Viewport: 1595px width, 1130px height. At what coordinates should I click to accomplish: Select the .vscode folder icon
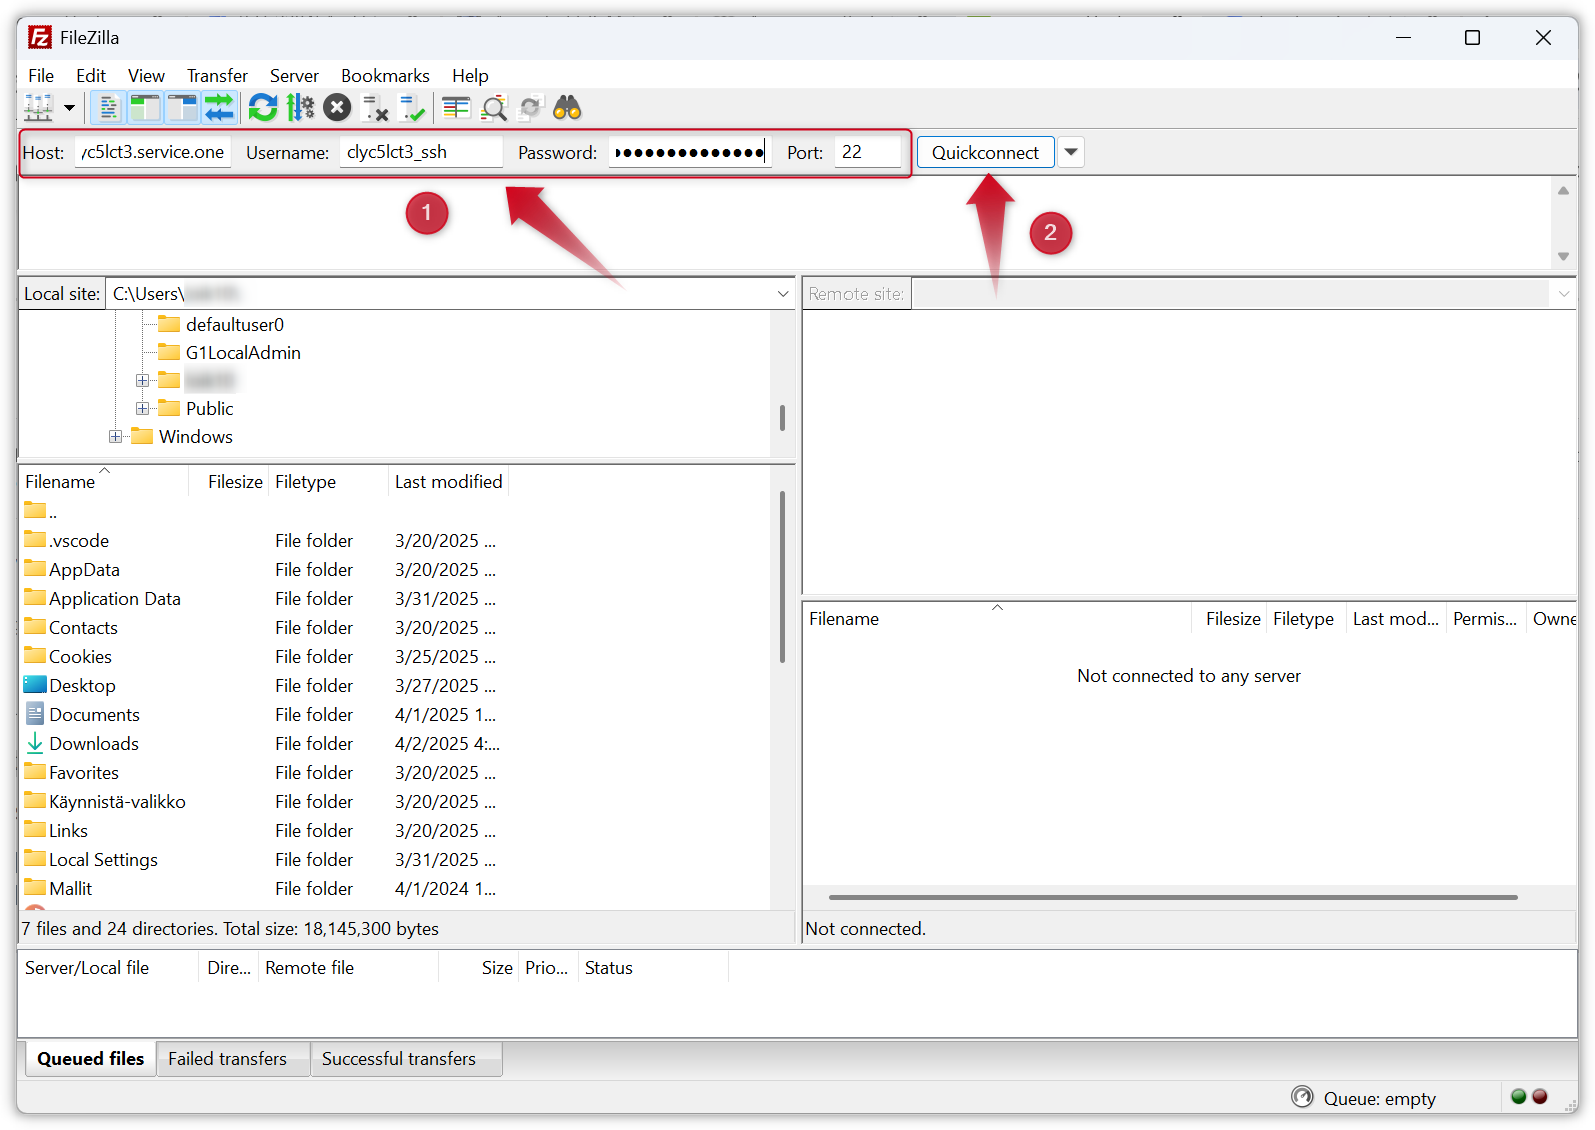pyautogui.click(x=35, y=540)
